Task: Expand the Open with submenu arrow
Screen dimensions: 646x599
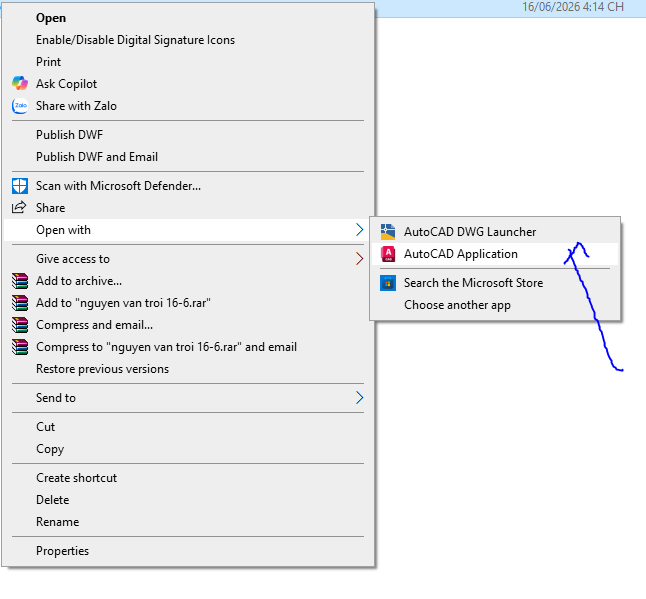Action: (359, 230)
